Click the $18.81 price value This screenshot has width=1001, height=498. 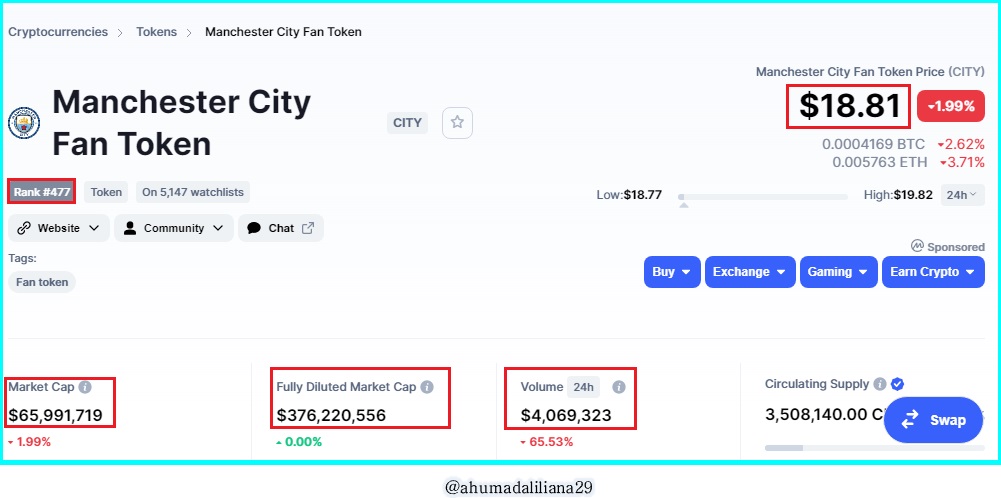pyautogui.click(x=848, y=106)
